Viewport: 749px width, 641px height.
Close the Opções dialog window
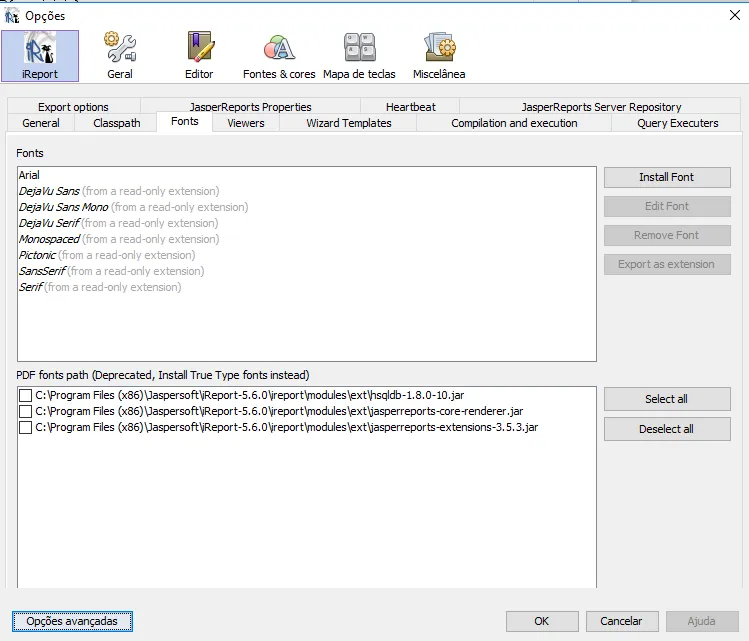pos(735,15)
